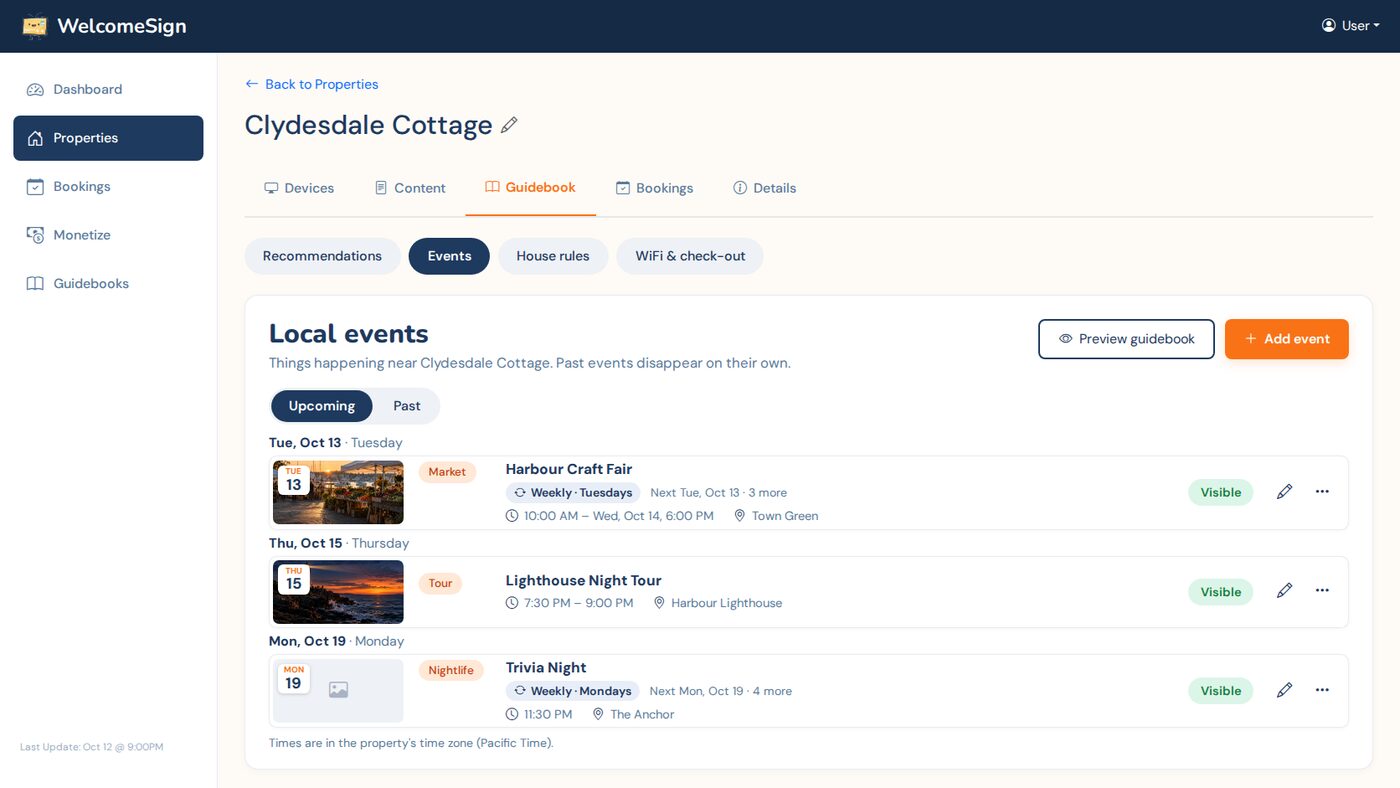Click the Weekly · Mondays recurrence badge
1400x788 pixels.
coord(572,691)
